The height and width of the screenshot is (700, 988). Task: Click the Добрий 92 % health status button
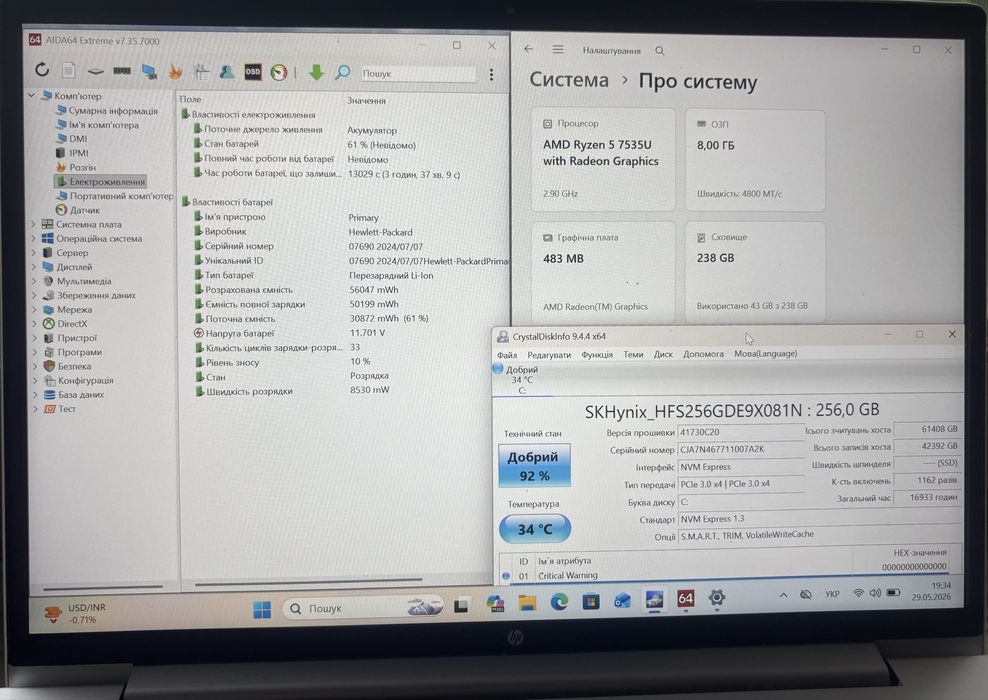tap(534, 466)
